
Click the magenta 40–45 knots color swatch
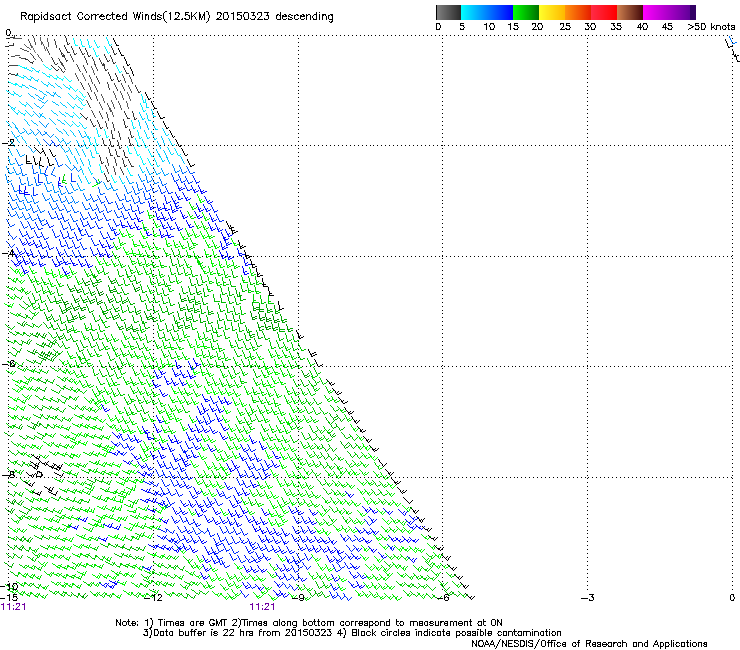pos(656,12)
